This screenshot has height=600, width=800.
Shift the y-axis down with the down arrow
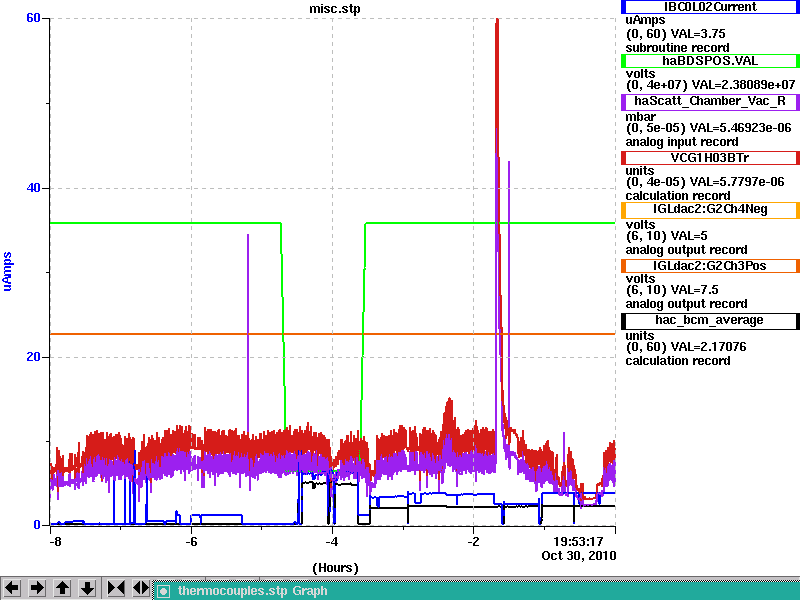(x=88, y=588)
